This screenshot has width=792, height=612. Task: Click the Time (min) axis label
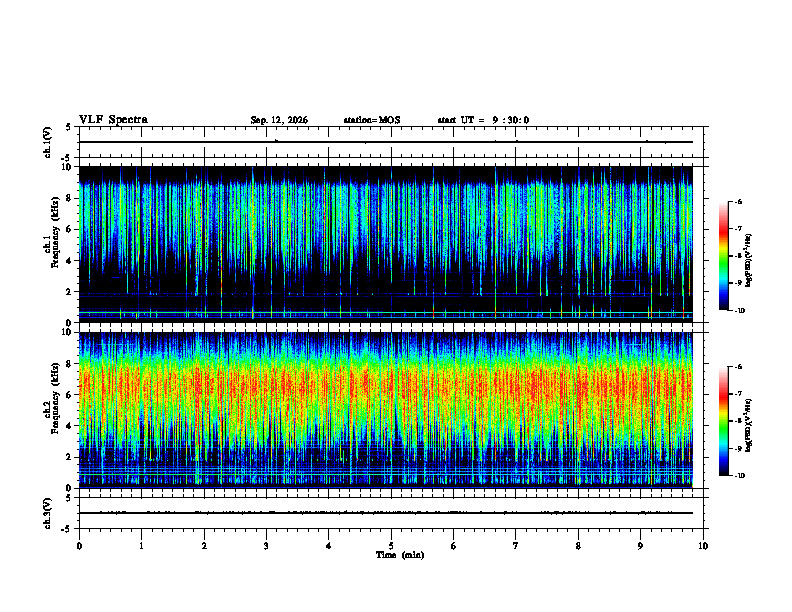click(x=400, y=555)
